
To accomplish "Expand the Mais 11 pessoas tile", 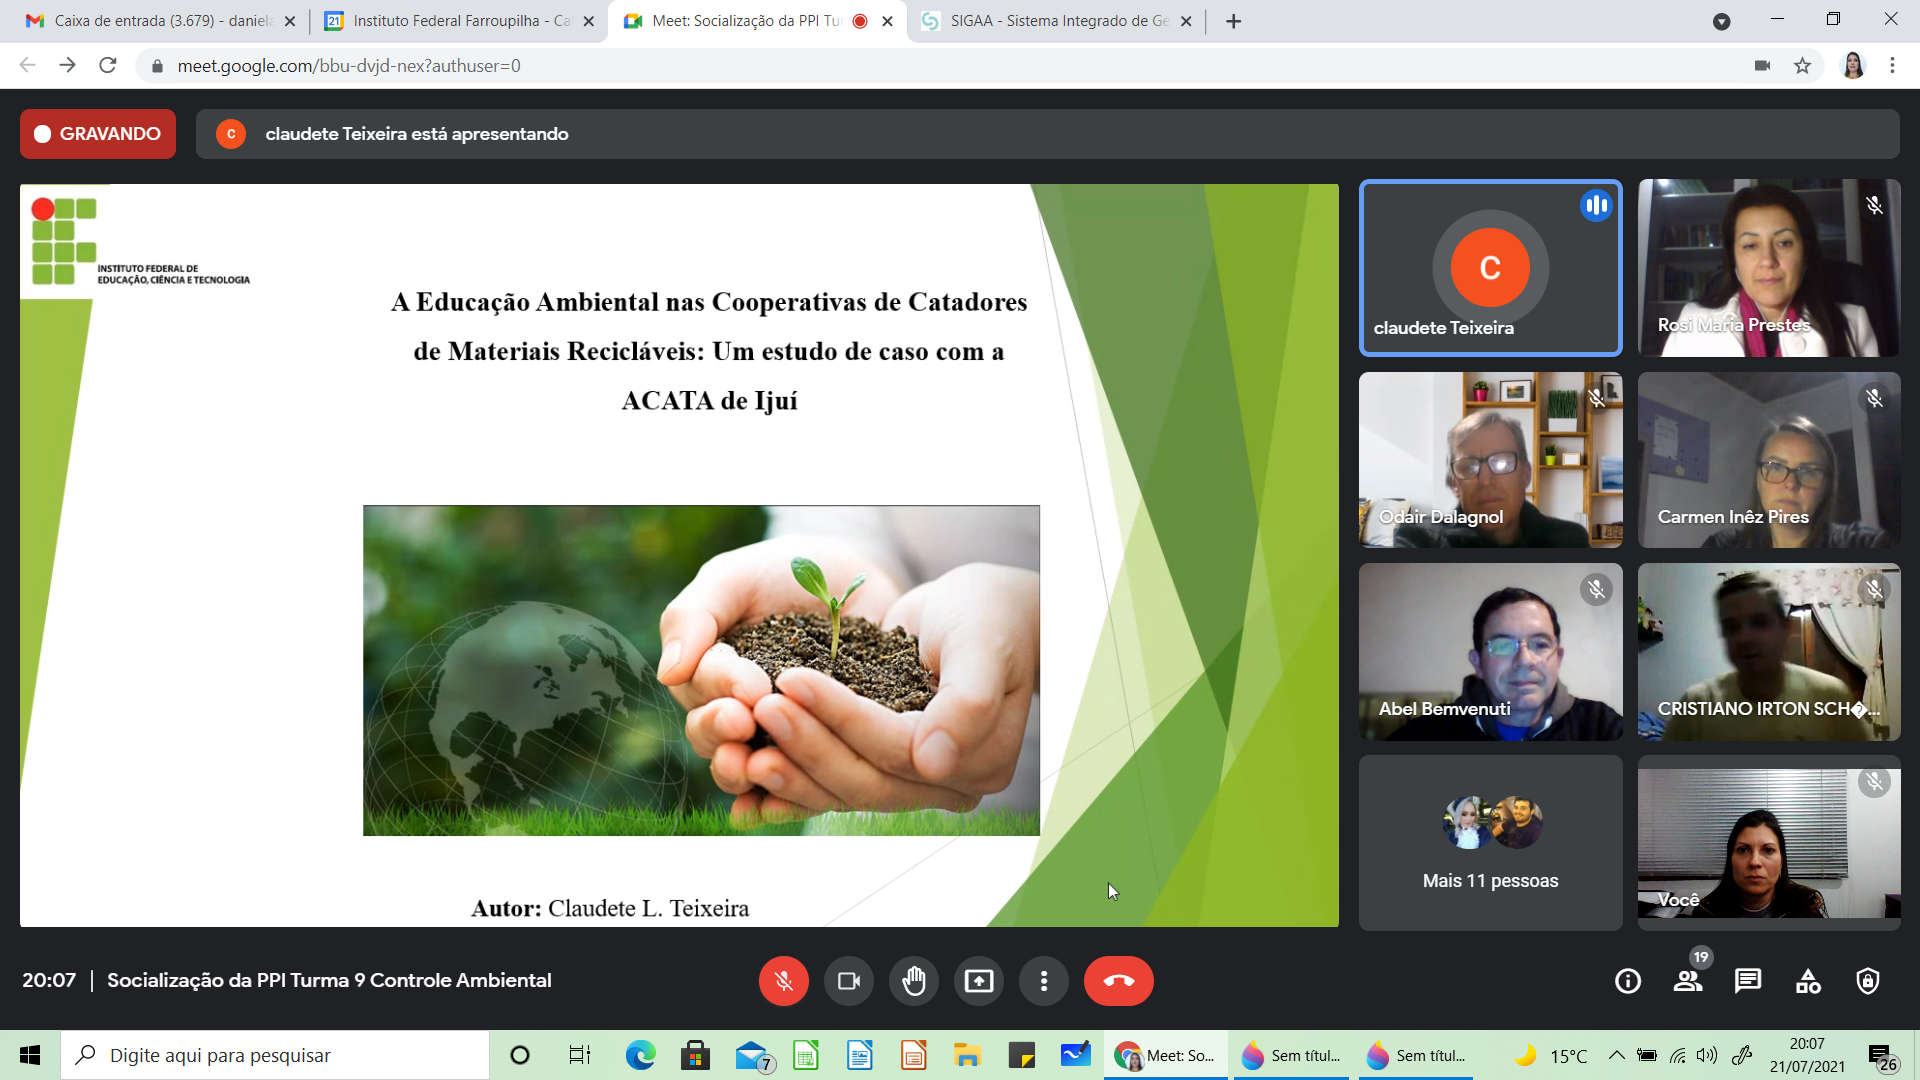I will click(x=1490, y=843).
